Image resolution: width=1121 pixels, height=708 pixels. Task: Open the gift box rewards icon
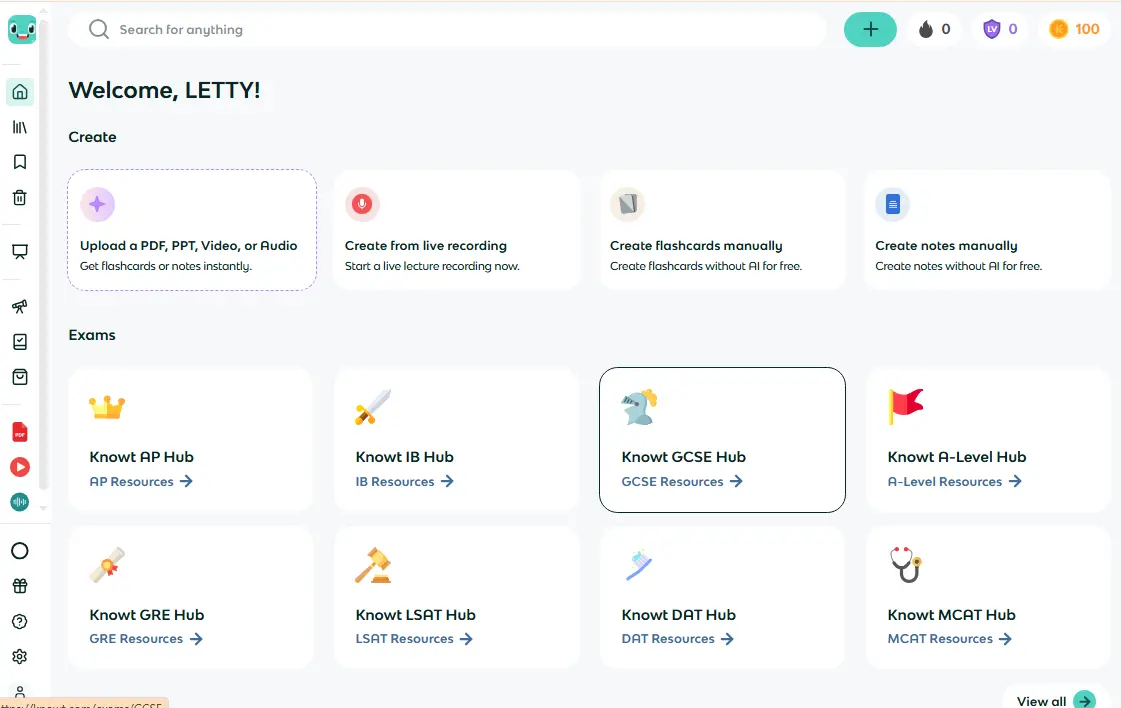pyautogui.click(x=20, y=586)
